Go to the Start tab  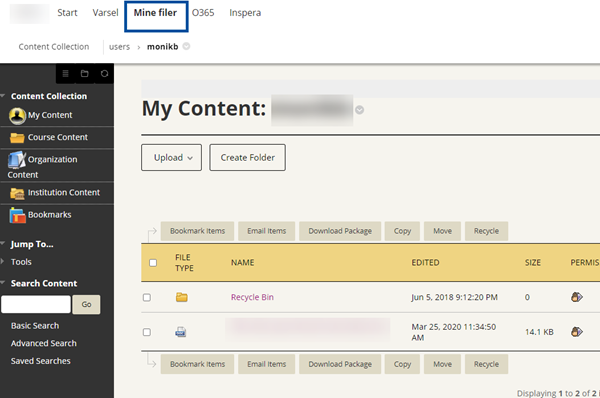67,13
